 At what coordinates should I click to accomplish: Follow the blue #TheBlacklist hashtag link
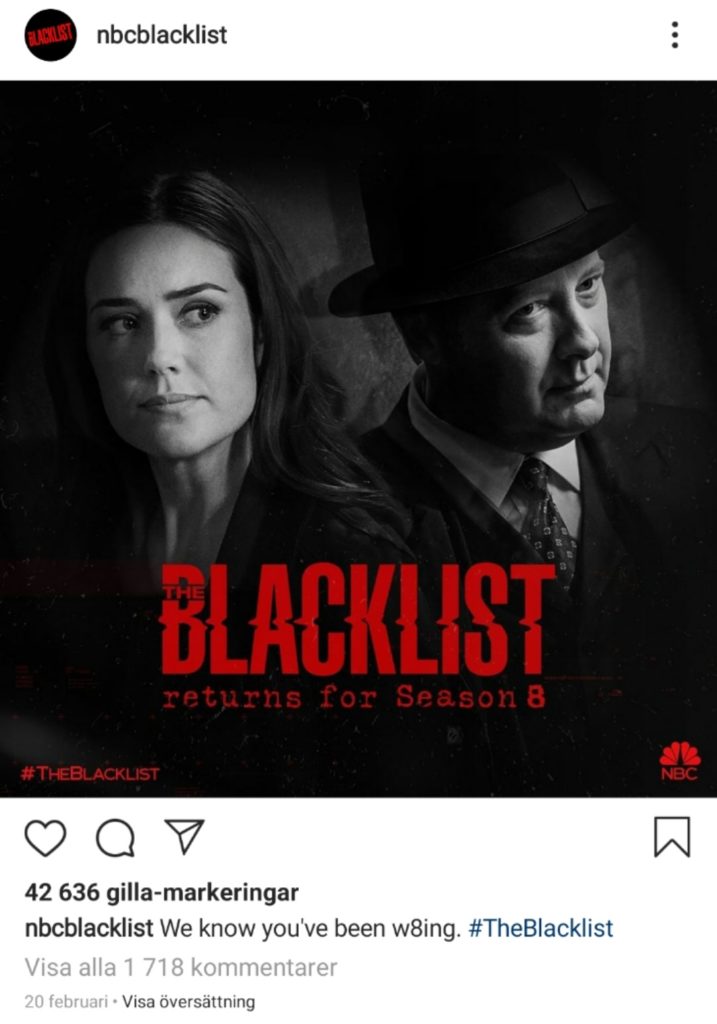pyautogui.click(x=541, y=928)
